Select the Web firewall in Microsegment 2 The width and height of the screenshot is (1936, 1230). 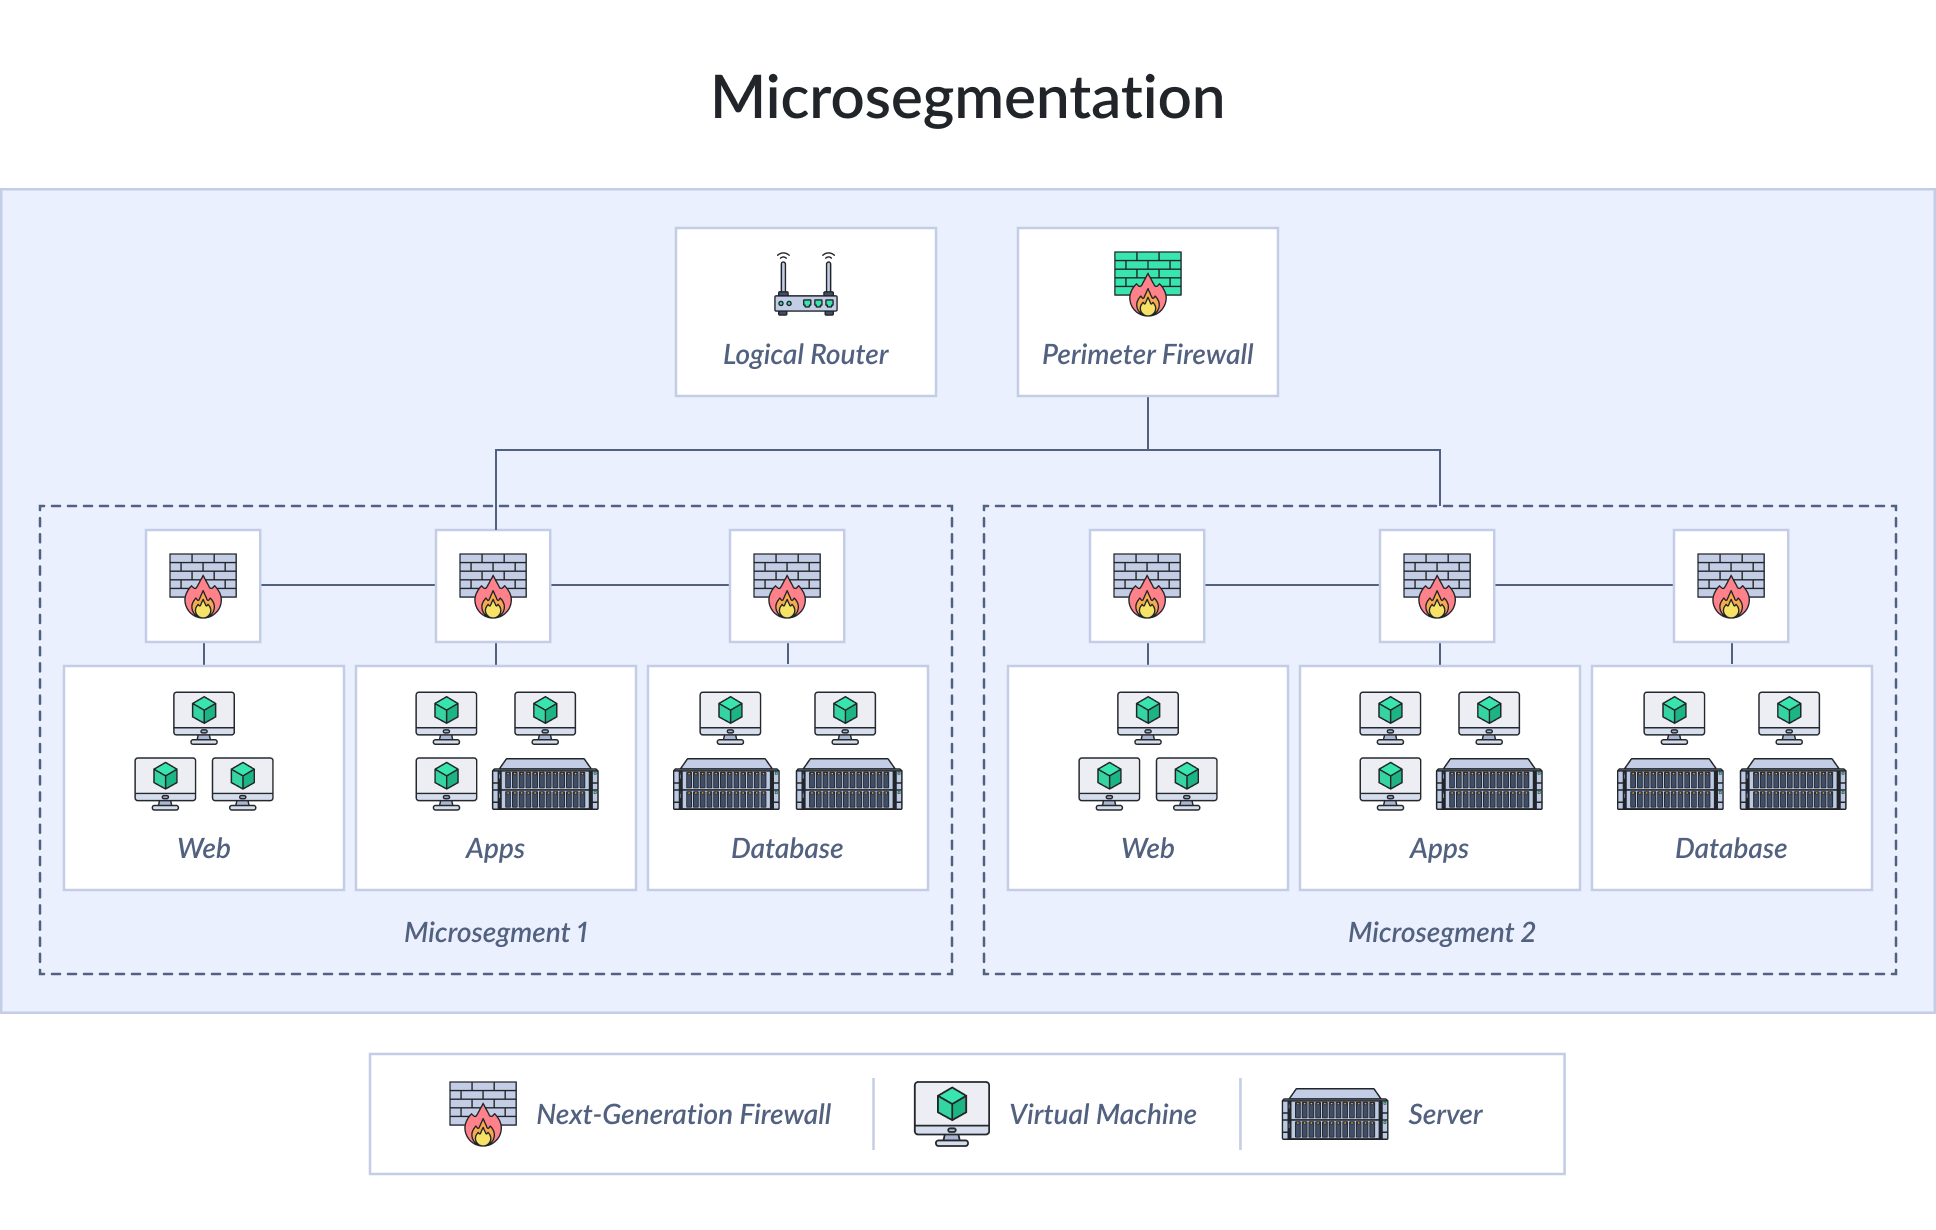point(1147,586)
